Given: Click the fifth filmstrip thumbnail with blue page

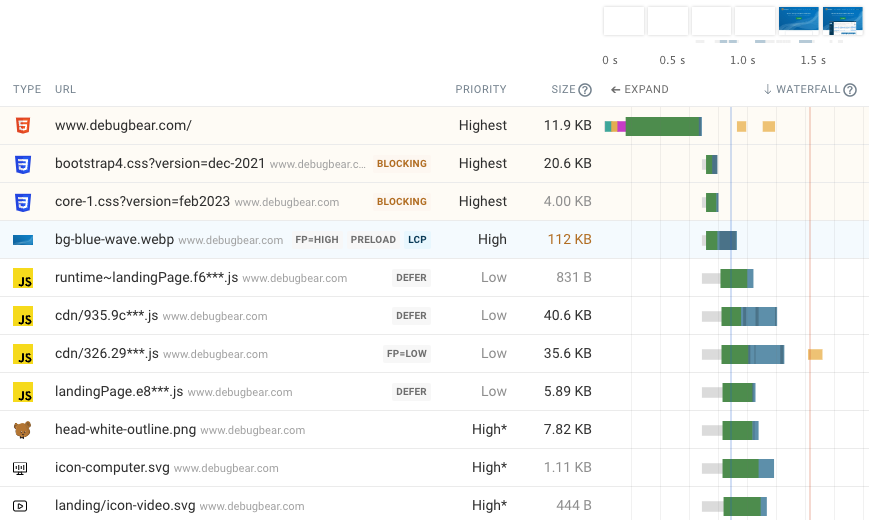Looking at the screenshot, I should [x=799, y=21].
